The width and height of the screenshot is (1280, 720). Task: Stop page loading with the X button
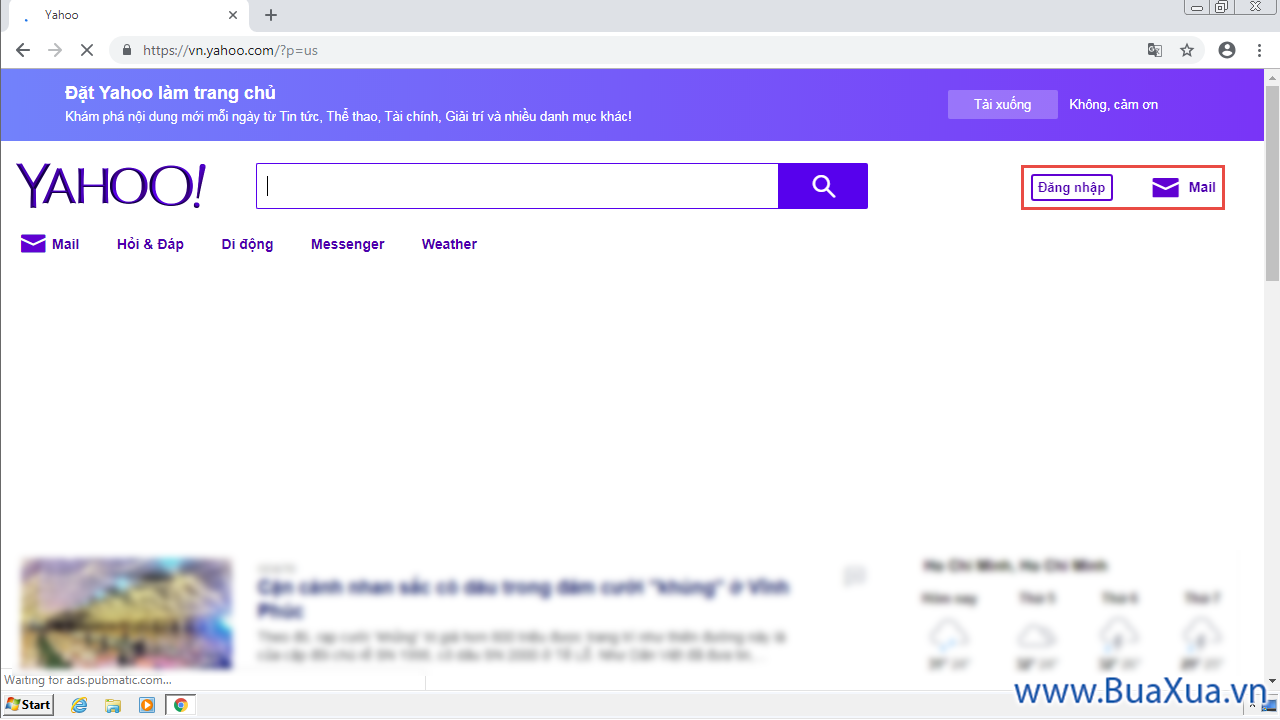coord(87,50)
